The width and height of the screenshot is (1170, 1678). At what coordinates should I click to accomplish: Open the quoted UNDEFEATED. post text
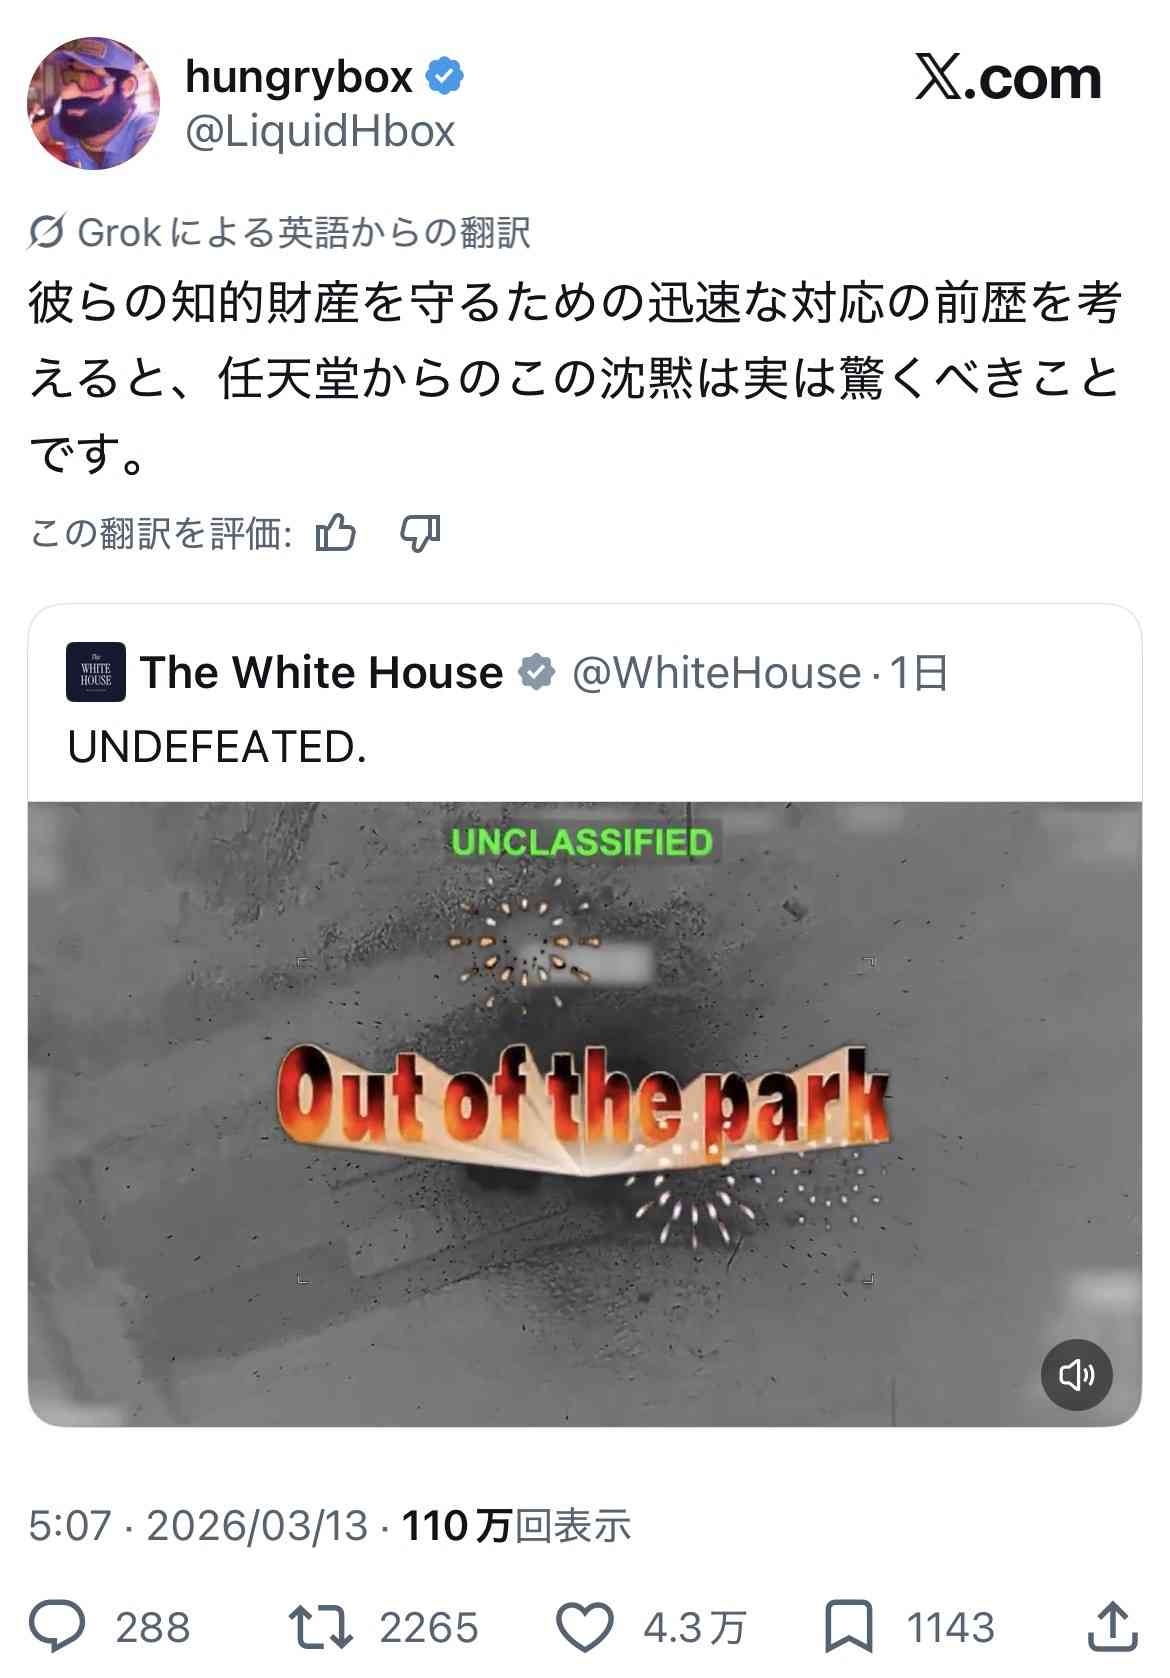pyautogui.click(x=217, y=747)
